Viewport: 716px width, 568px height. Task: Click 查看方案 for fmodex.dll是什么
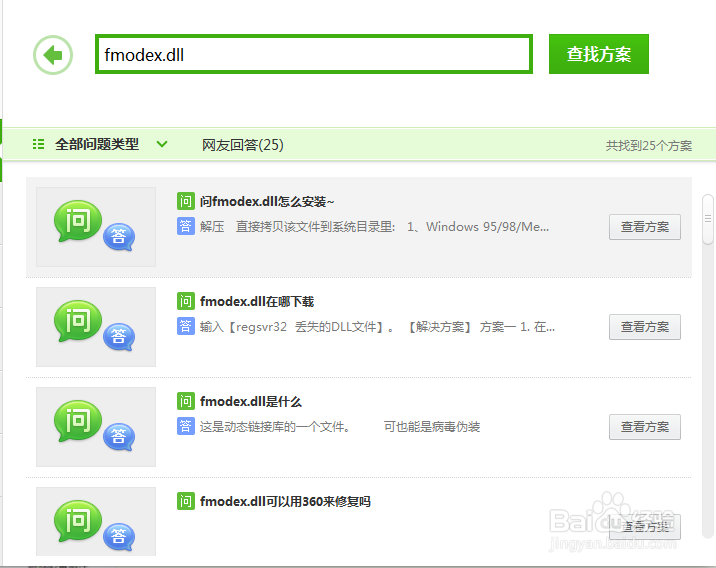645,427
